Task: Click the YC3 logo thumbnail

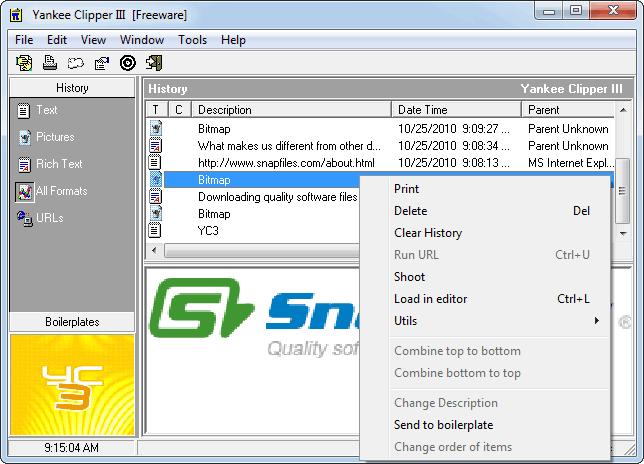Action: (x=72, y=385)
